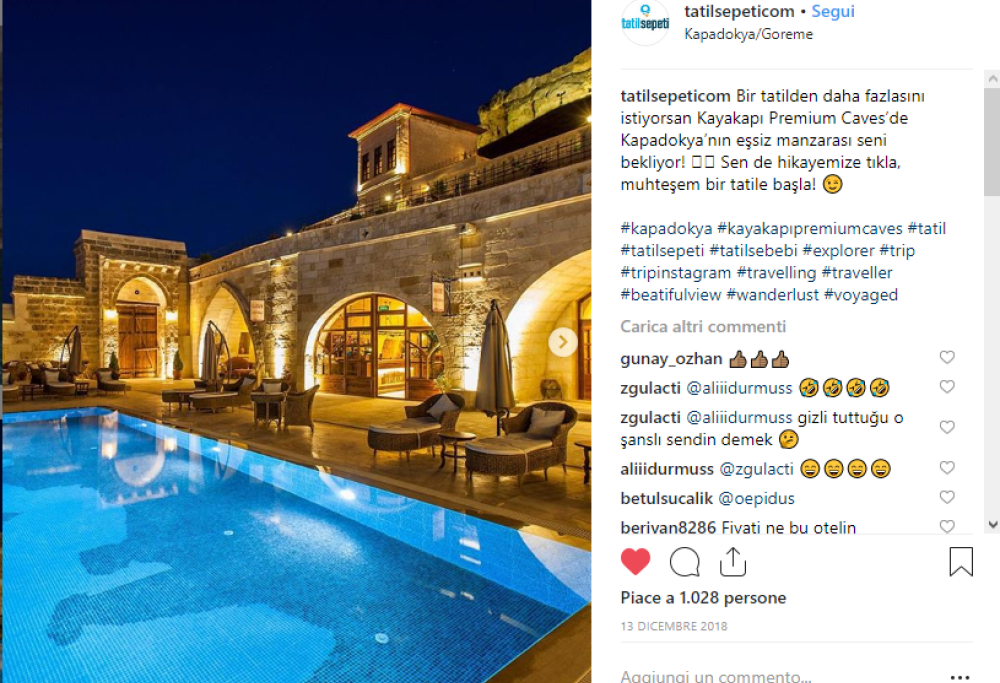Open the #kapadokya hashtag
The height and width of the screenshot is (683, 1000).
pyautogui.click(x=666, y=228)
